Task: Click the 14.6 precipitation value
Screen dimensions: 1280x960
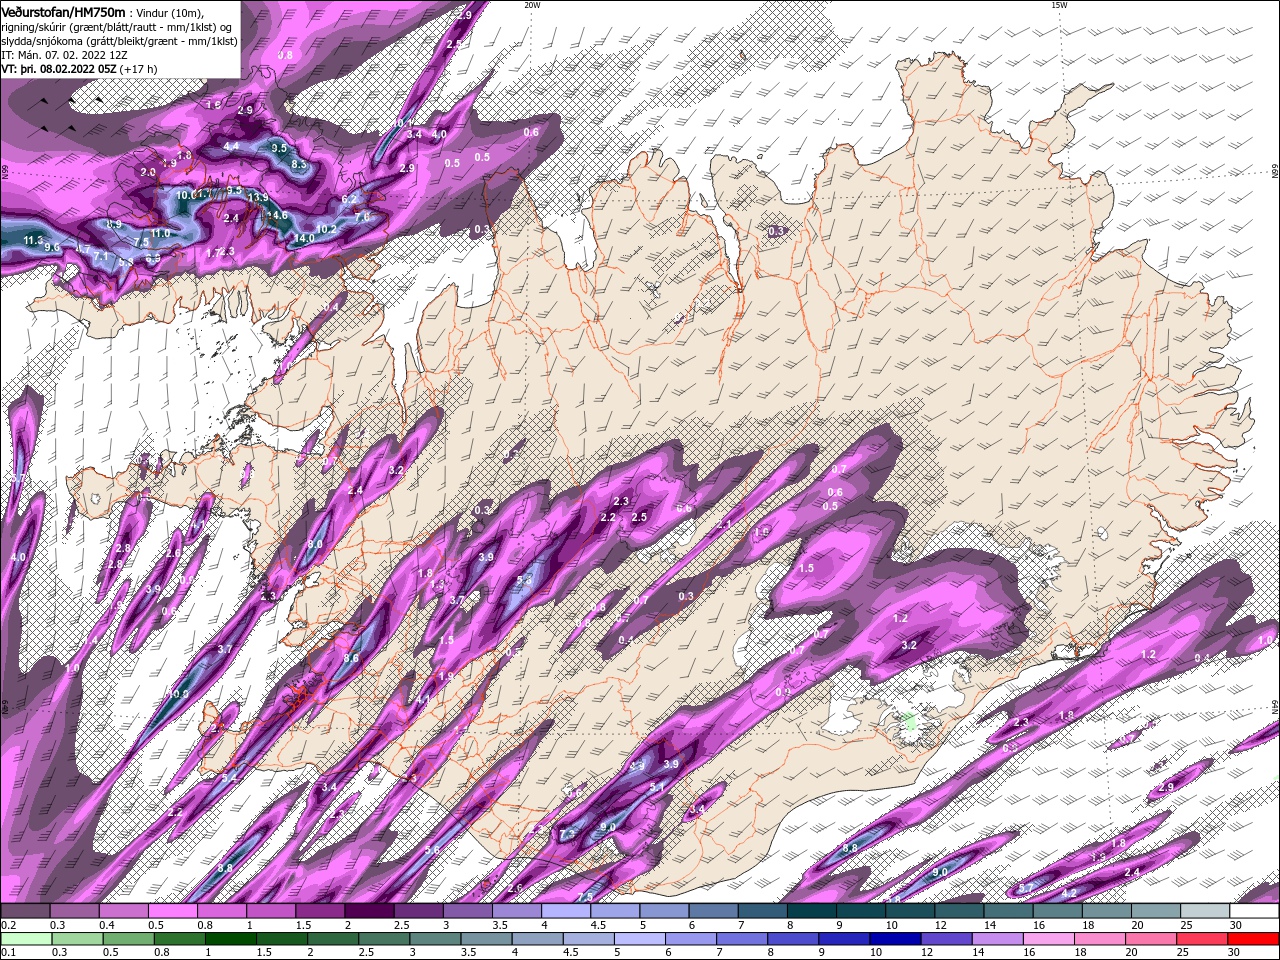Action: pyautogui.click(x=277, y=215)
